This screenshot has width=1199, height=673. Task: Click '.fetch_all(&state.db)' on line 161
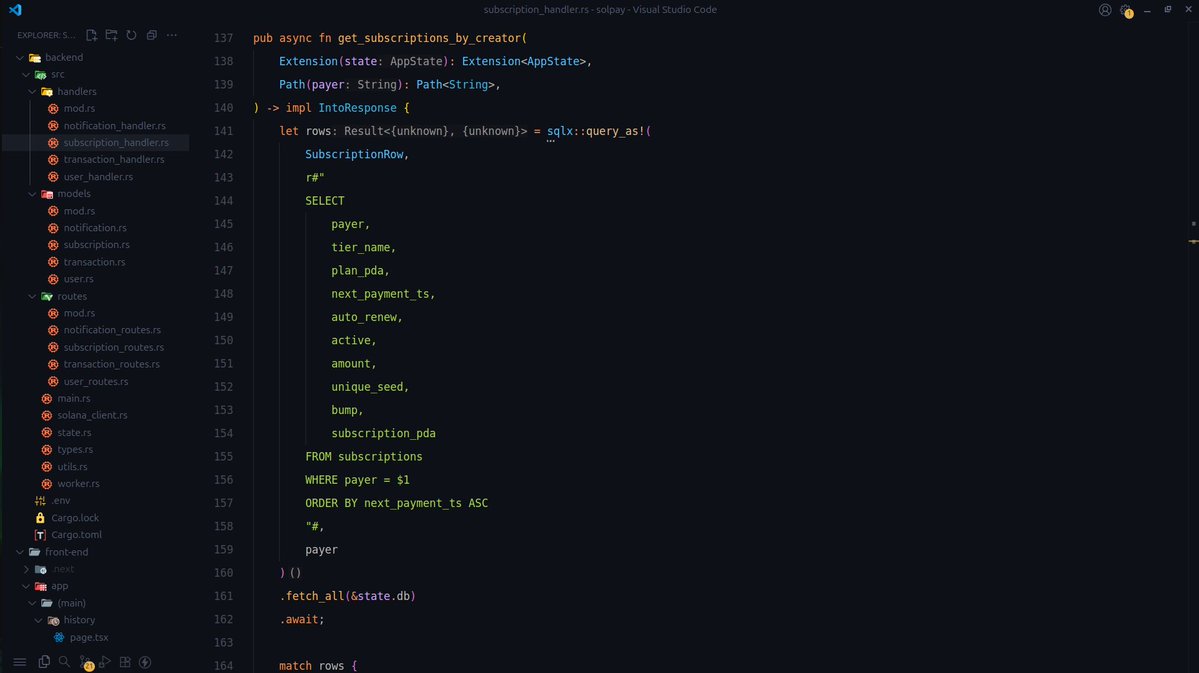347,597
